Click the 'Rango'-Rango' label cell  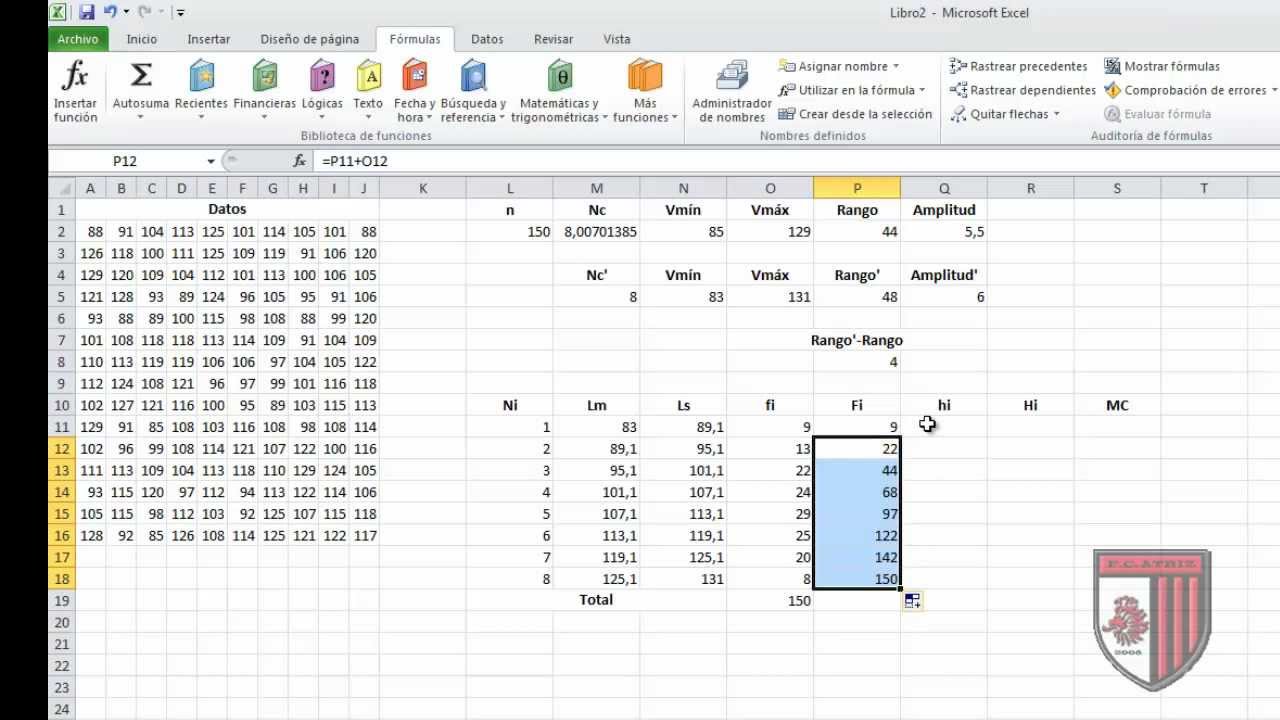857,340
